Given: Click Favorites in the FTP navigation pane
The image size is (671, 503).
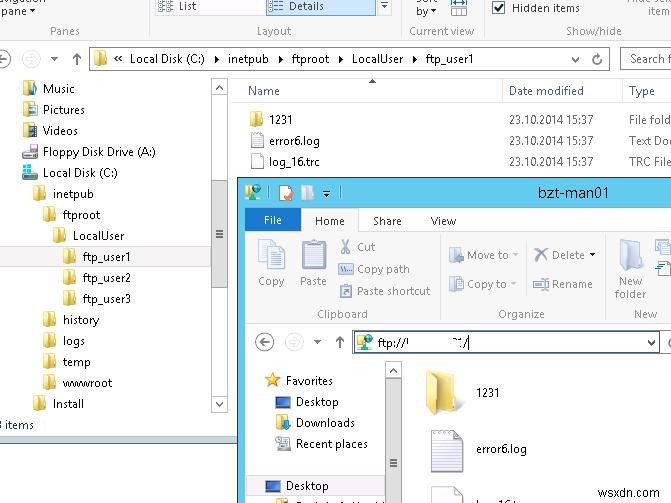Looking at the screenshot, I should click(x=309, y=381).
